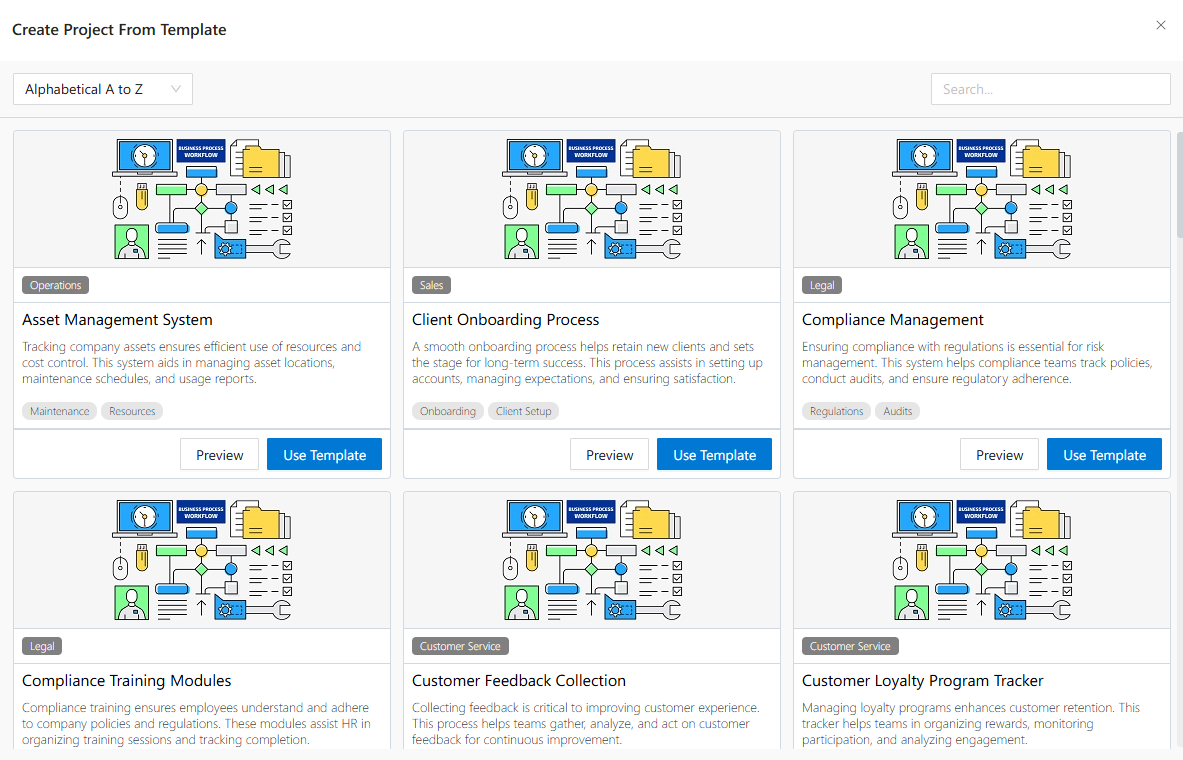This screenshot has height=760, width=1183.
Task: Open the Alphabetical A to Z sort dropdown
Action: 103,89
